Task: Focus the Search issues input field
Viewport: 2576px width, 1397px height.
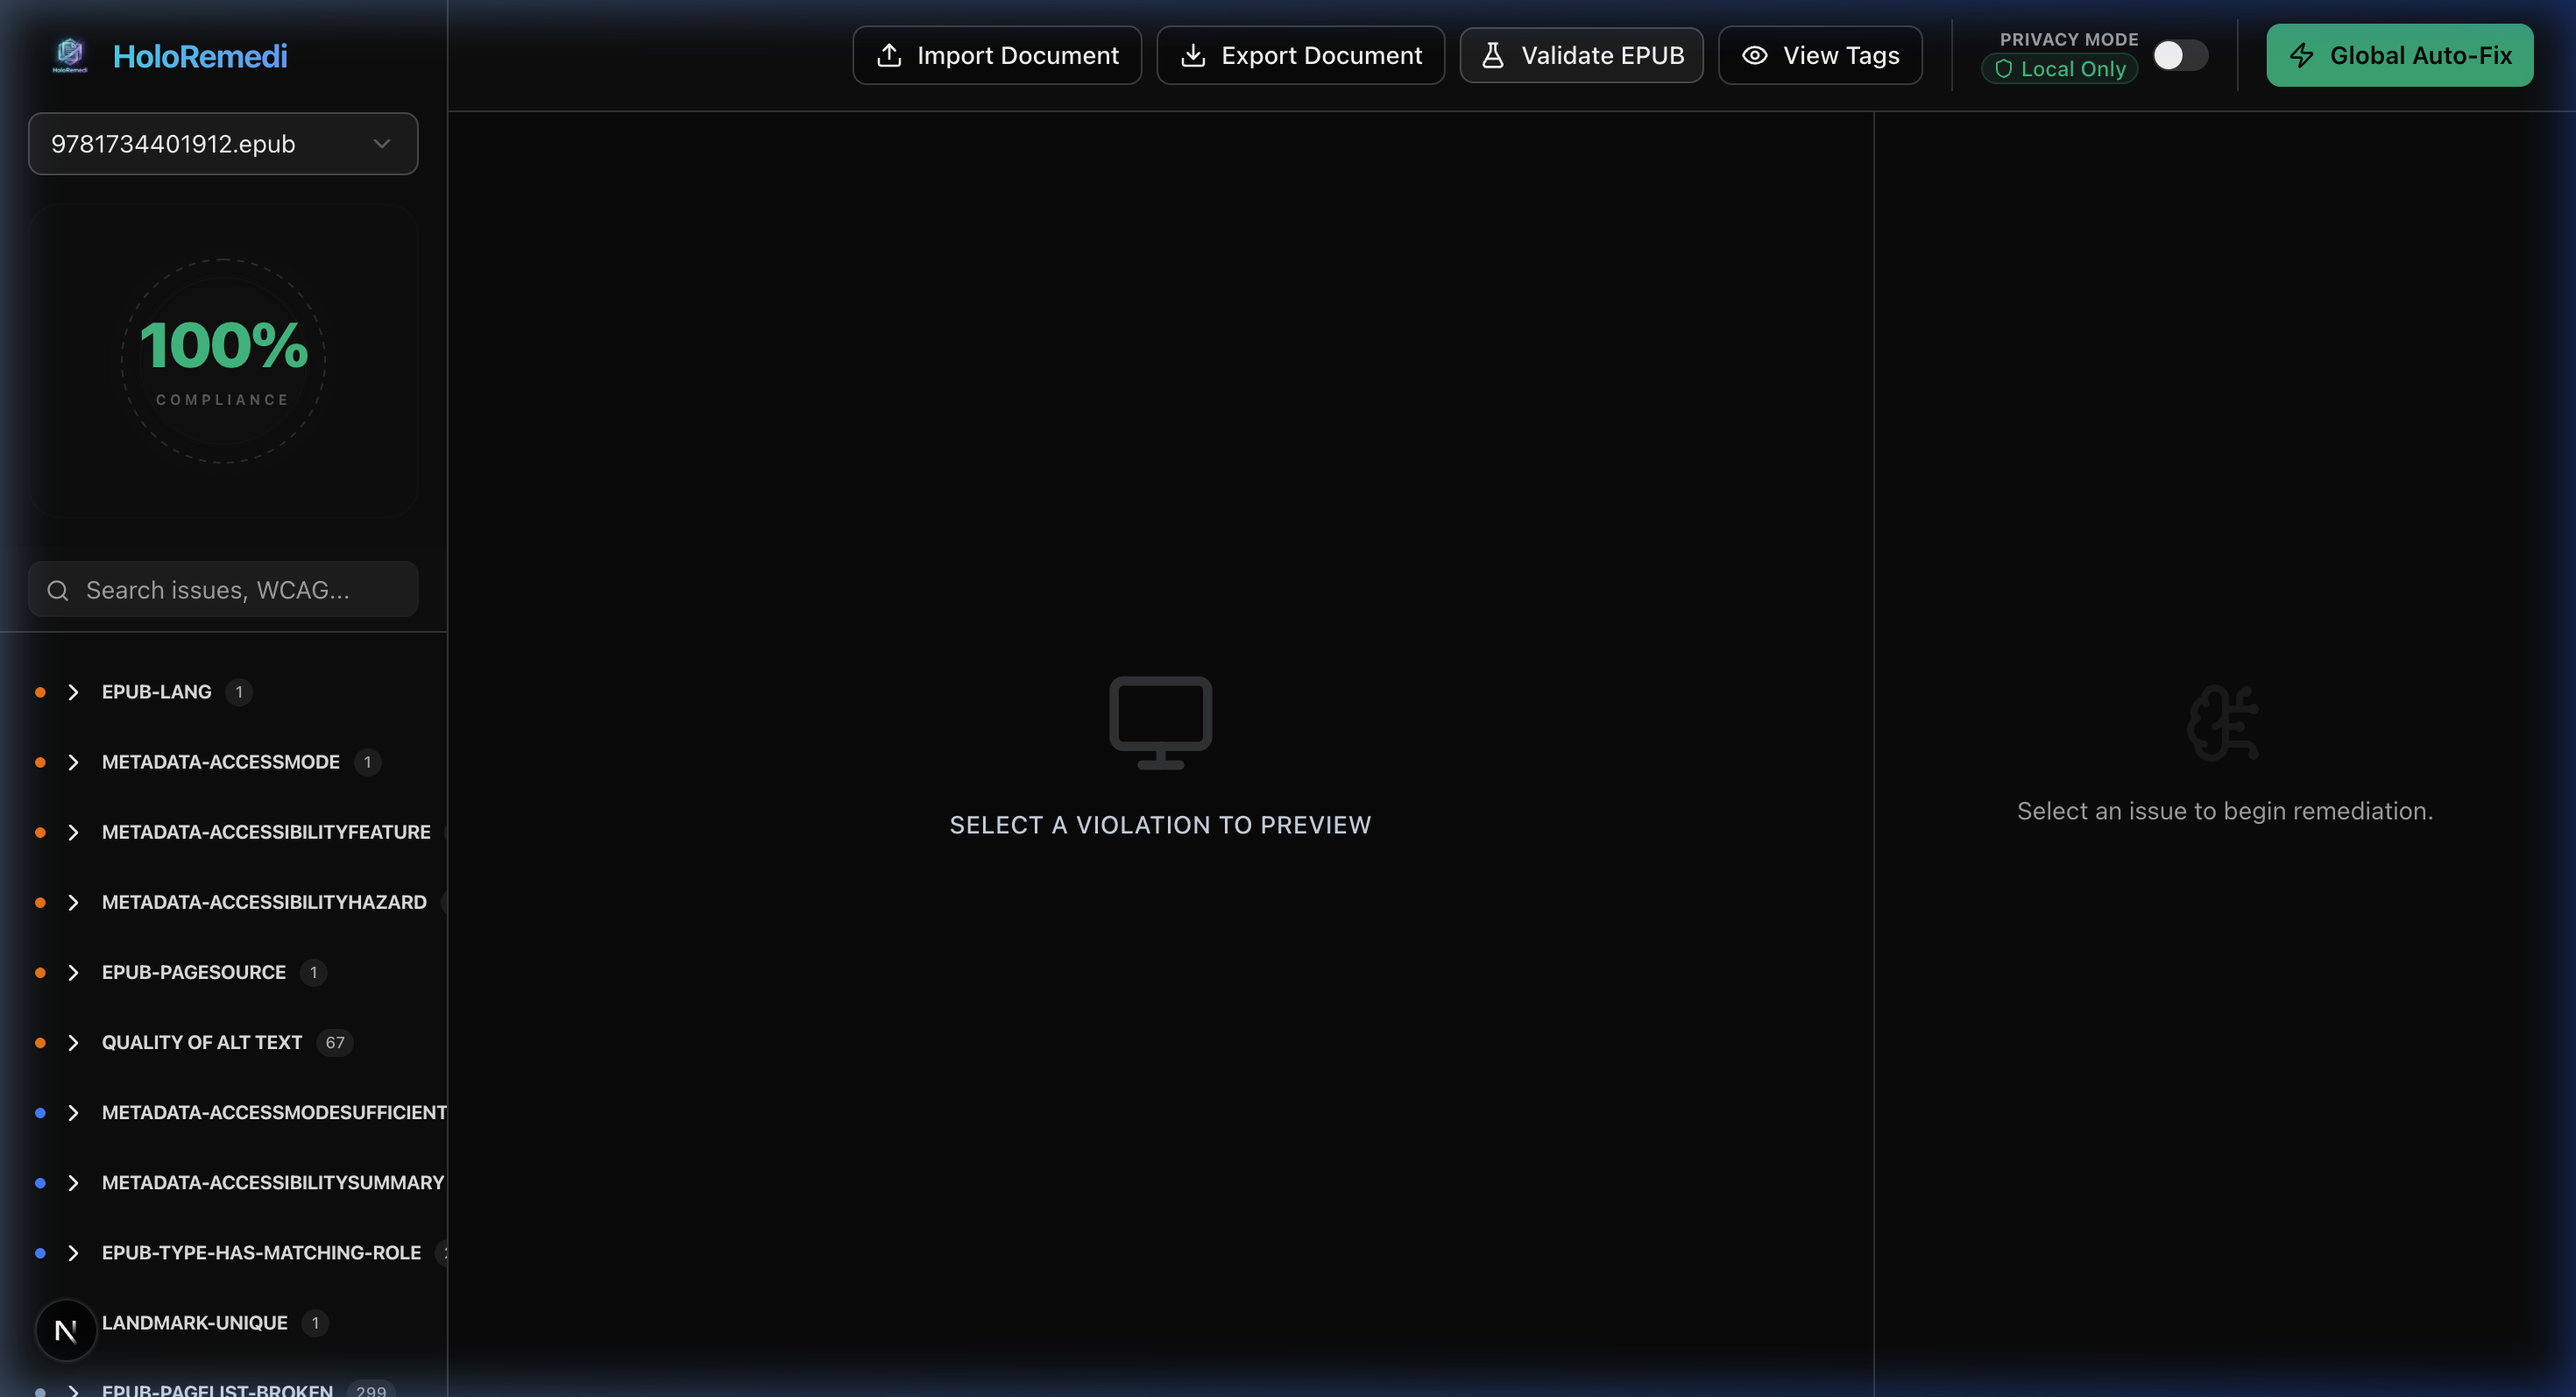Action: (x=240, y=590)
